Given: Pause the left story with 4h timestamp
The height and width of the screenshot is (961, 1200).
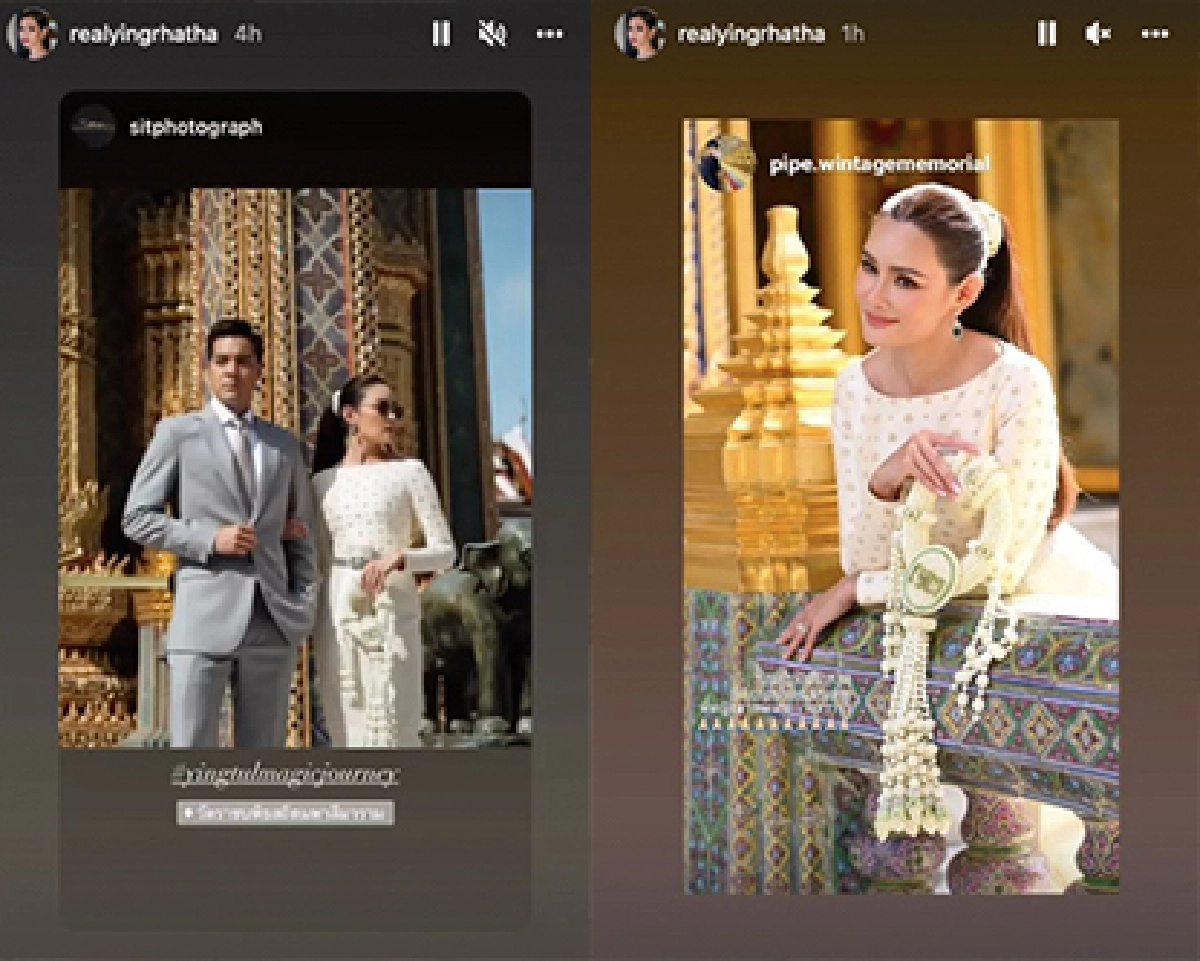Looking at the screenshot, I should click(440, 34).
